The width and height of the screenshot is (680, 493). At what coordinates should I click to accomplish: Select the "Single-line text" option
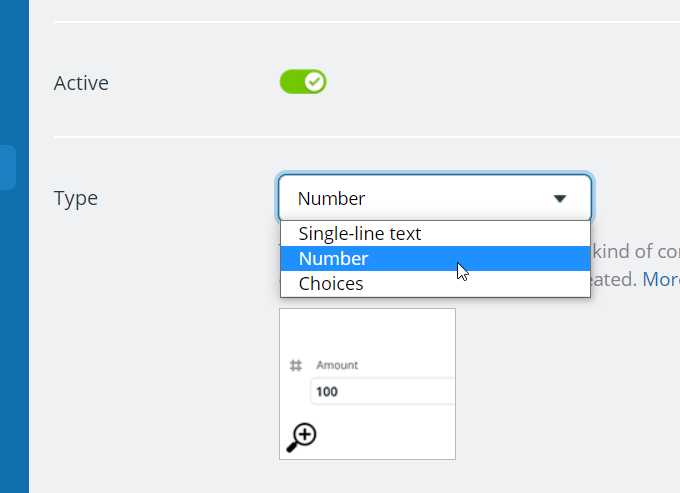point(360,234)
